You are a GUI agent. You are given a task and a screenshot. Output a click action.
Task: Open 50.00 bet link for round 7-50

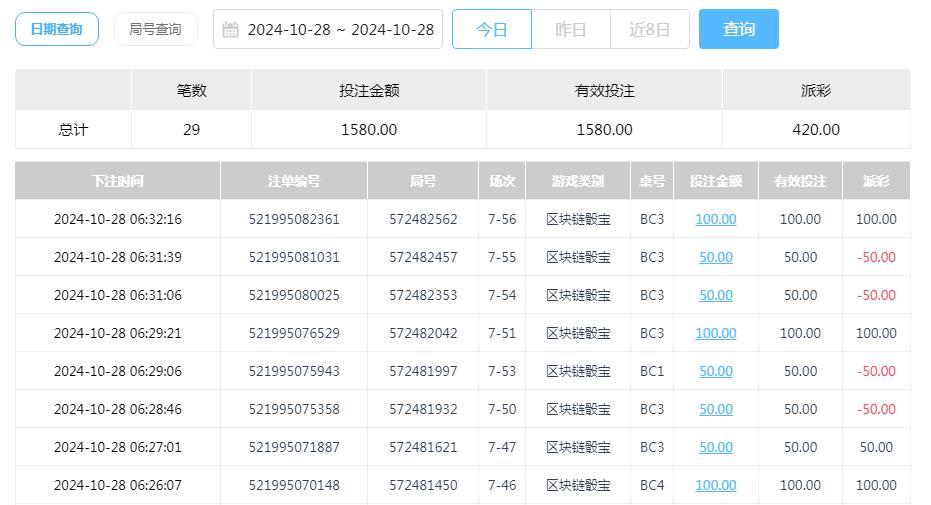(715, 409)
